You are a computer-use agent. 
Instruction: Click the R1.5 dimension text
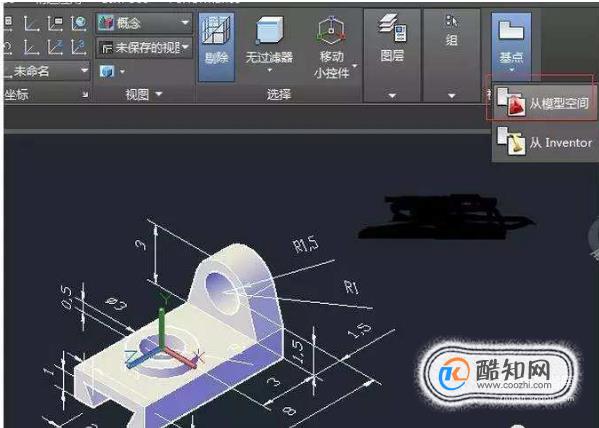click(x=306, y=245)
